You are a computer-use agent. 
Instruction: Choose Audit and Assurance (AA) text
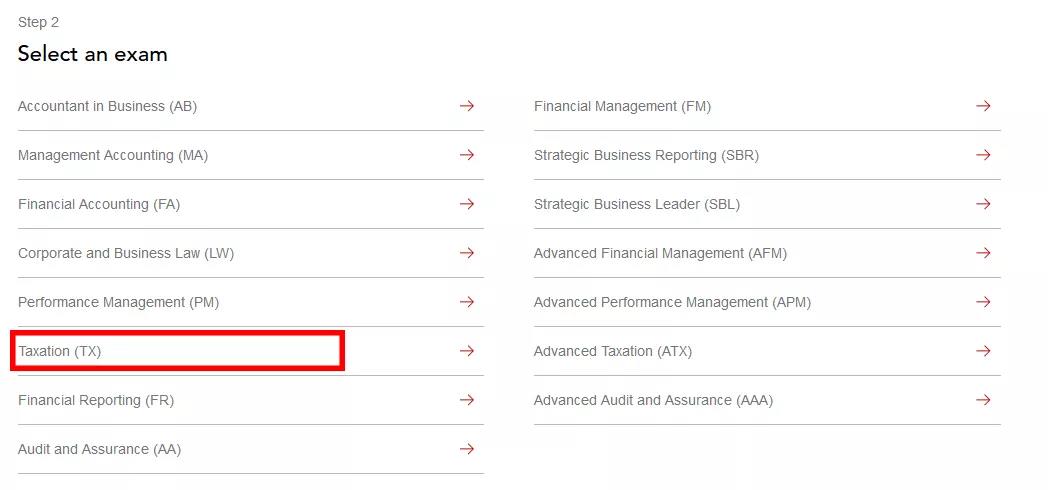pos(100,449)
